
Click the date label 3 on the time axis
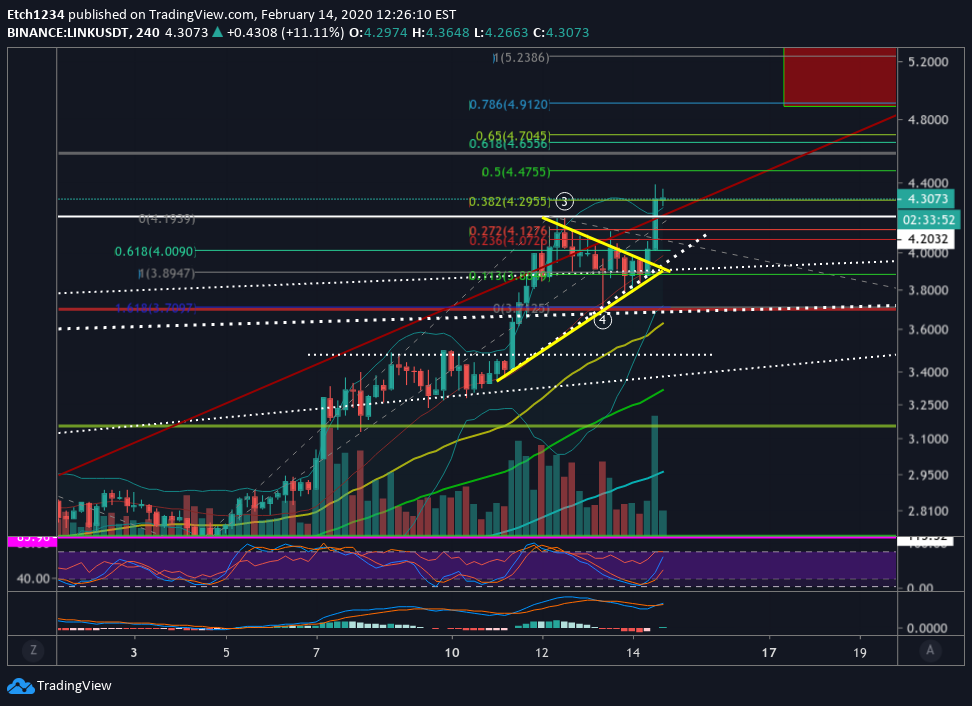(x=133, y=652)
